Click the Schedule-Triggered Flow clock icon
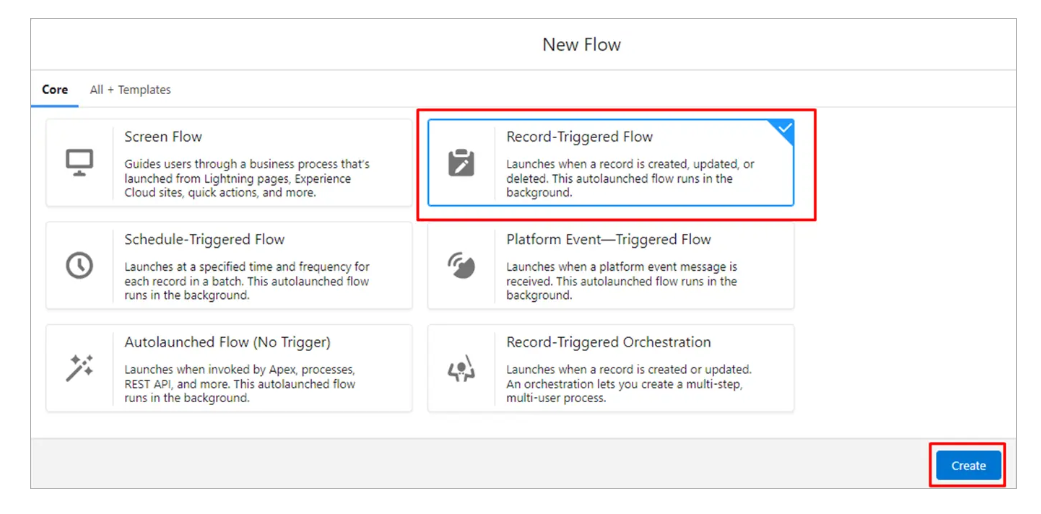The height and width of the screenshot is (514, 1041). click(x=79, y=265)
